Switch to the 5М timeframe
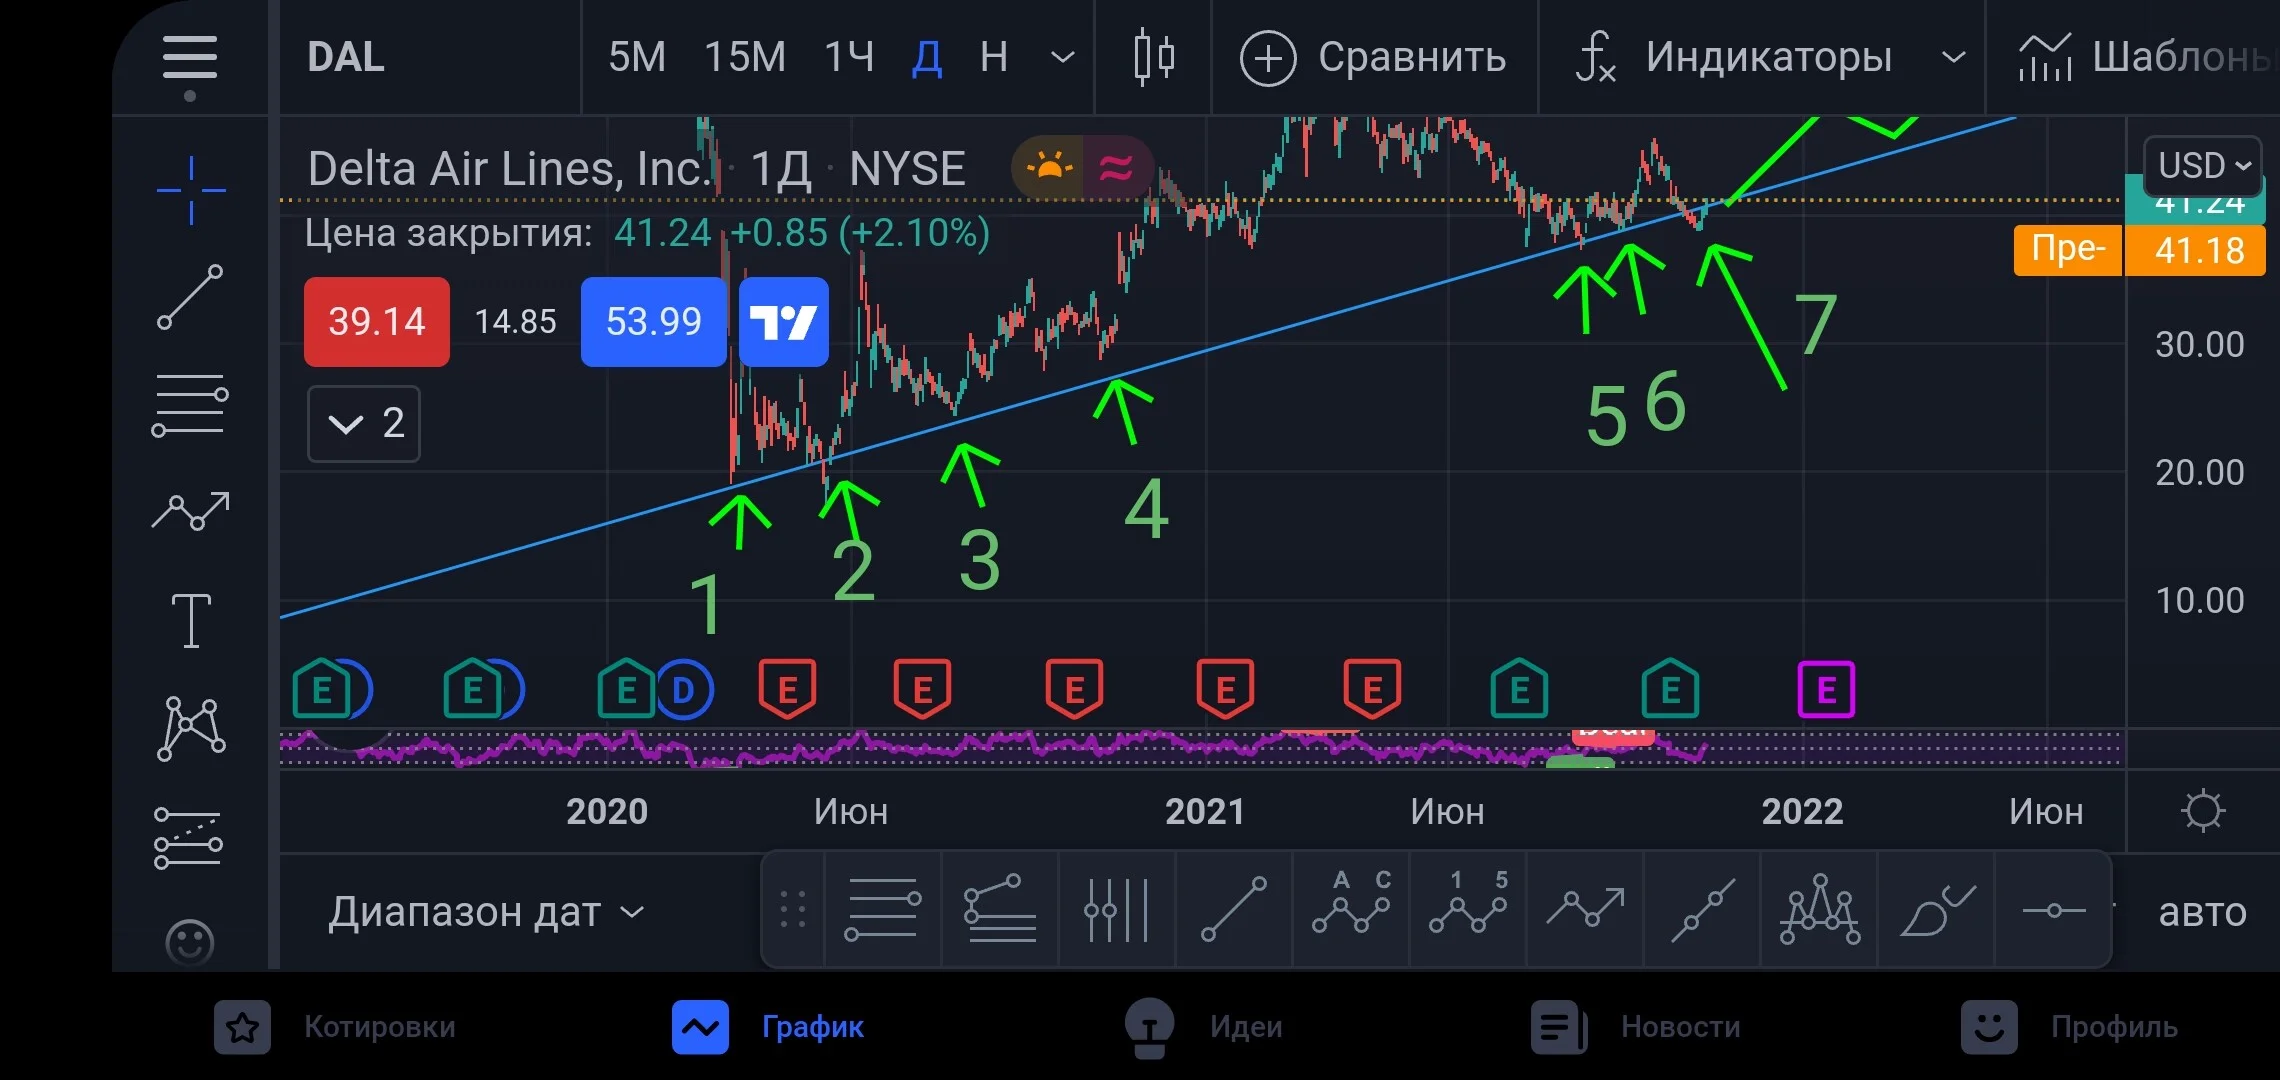 637,57
